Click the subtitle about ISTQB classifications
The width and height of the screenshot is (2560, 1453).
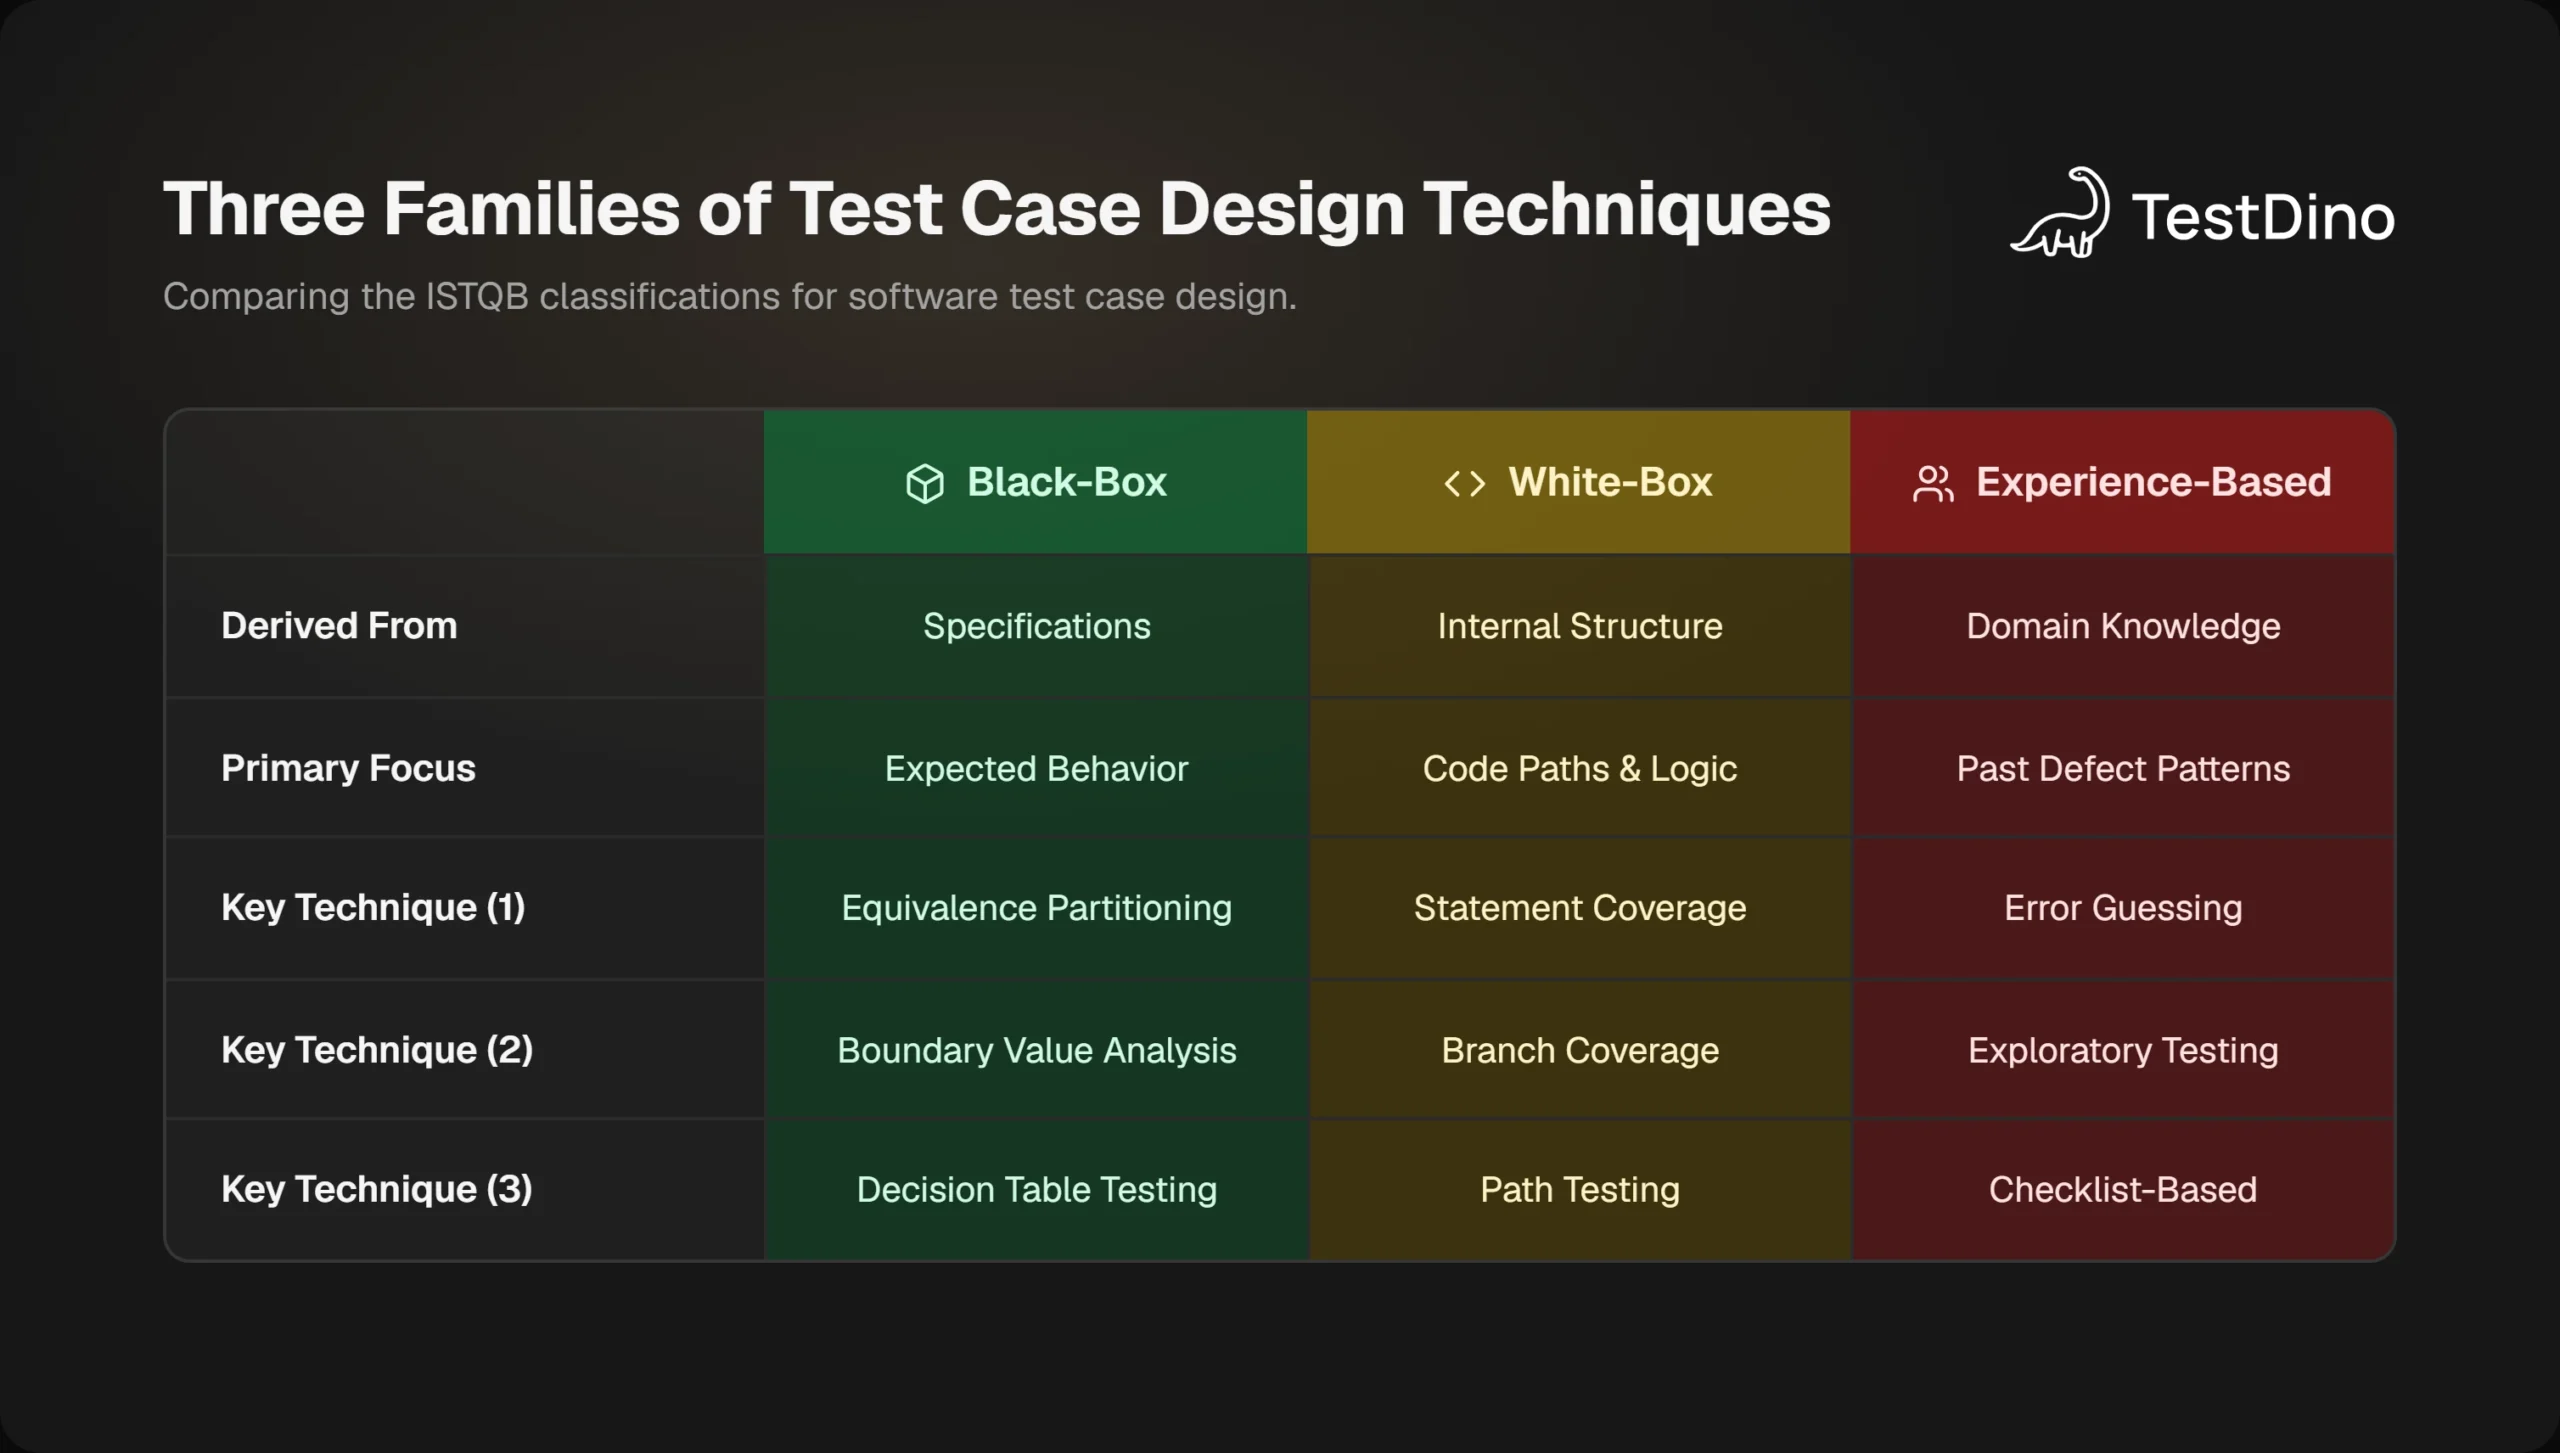click(730, 296)
